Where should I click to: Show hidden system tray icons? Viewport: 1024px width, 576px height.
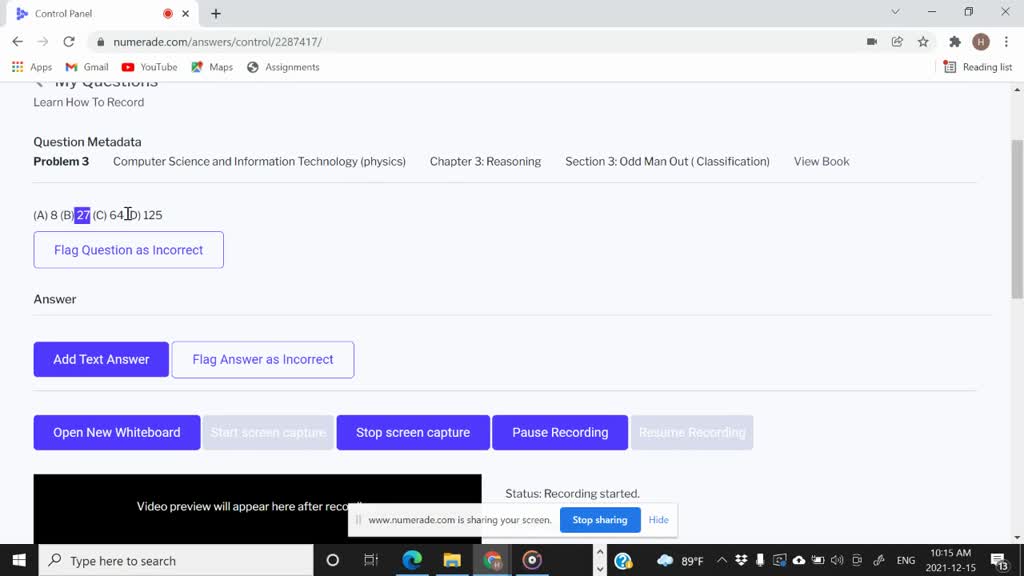[x=722, y=561]
